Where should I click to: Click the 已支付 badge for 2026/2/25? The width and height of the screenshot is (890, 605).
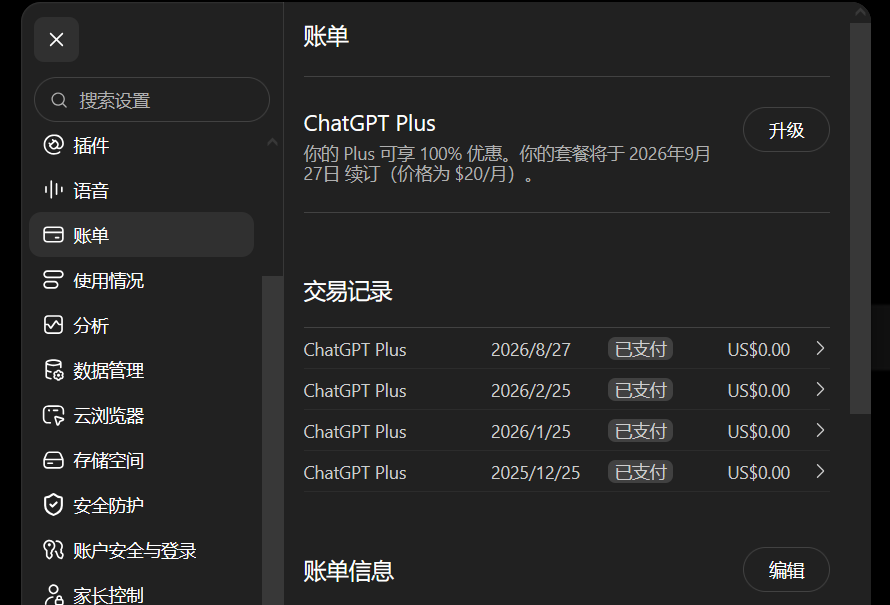pos(640,389)
